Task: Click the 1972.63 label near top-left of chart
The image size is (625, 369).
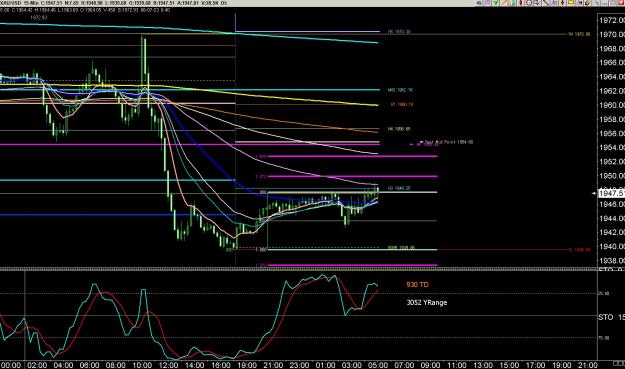Action: (x=39, y=18)
